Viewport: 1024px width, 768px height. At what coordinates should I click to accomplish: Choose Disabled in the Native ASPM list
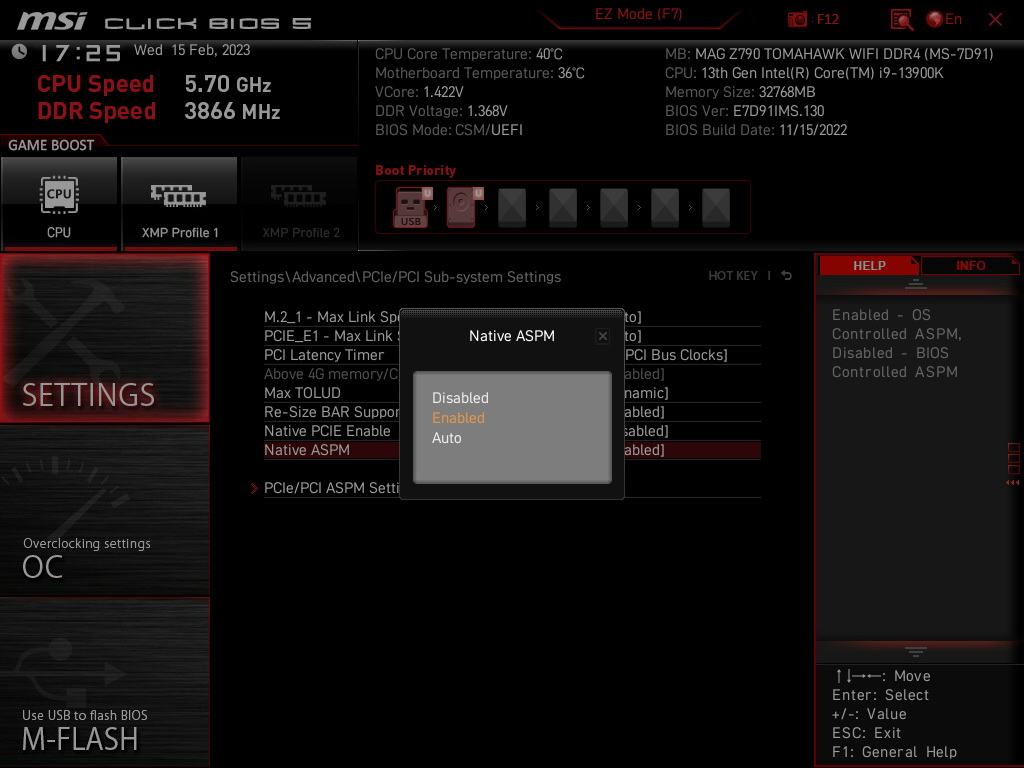tap(460, 398)
